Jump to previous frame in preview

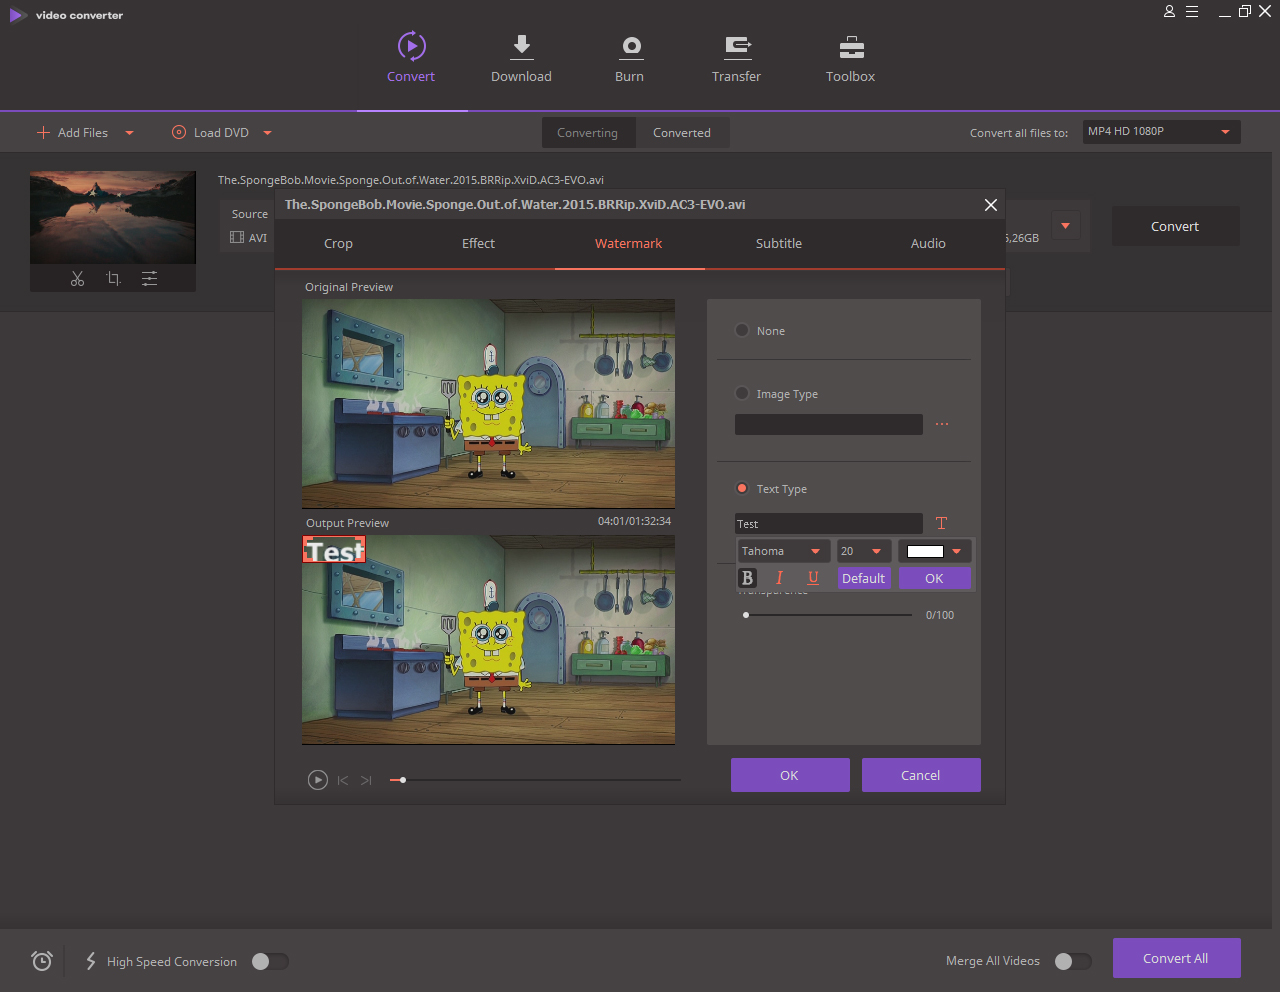[x=343, y=780]
